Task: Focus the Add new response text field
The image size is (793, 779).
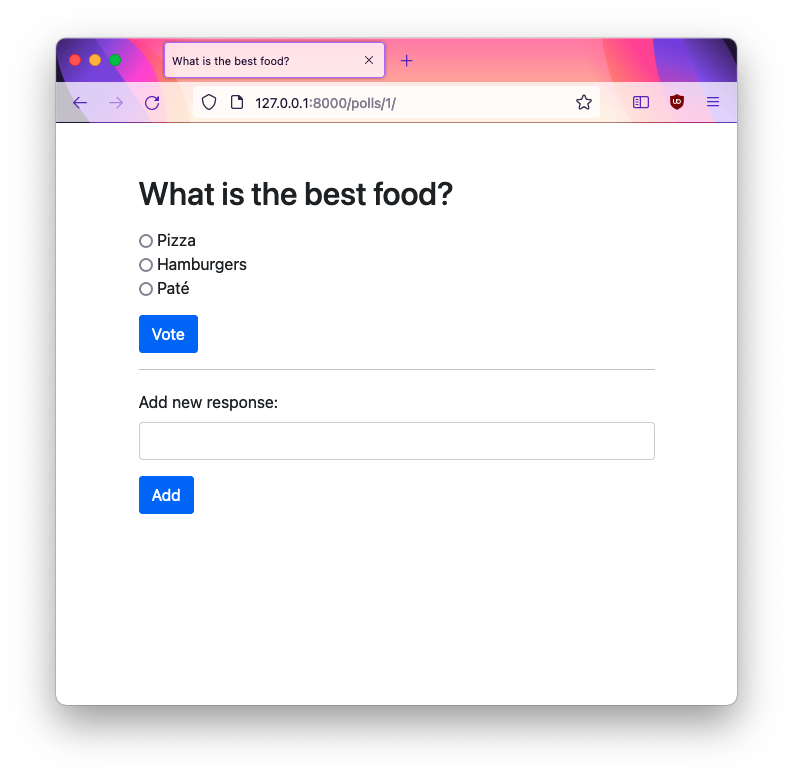Action: (x=396, y=441)
